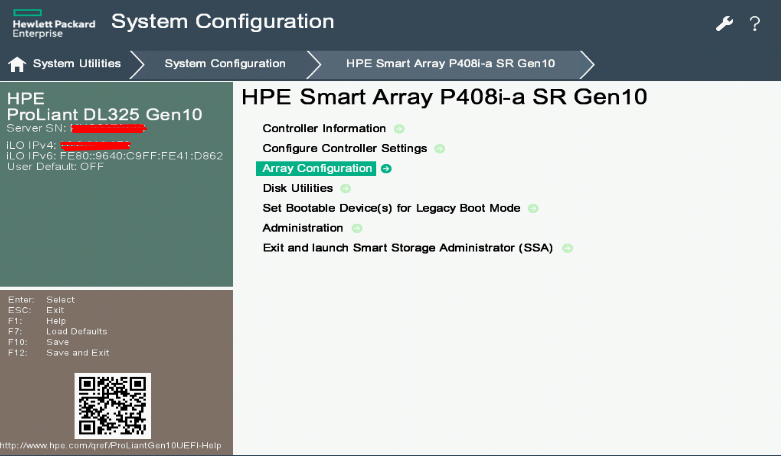
Task: Go to System Utilities breadcrumb
Action: [77, 64]
